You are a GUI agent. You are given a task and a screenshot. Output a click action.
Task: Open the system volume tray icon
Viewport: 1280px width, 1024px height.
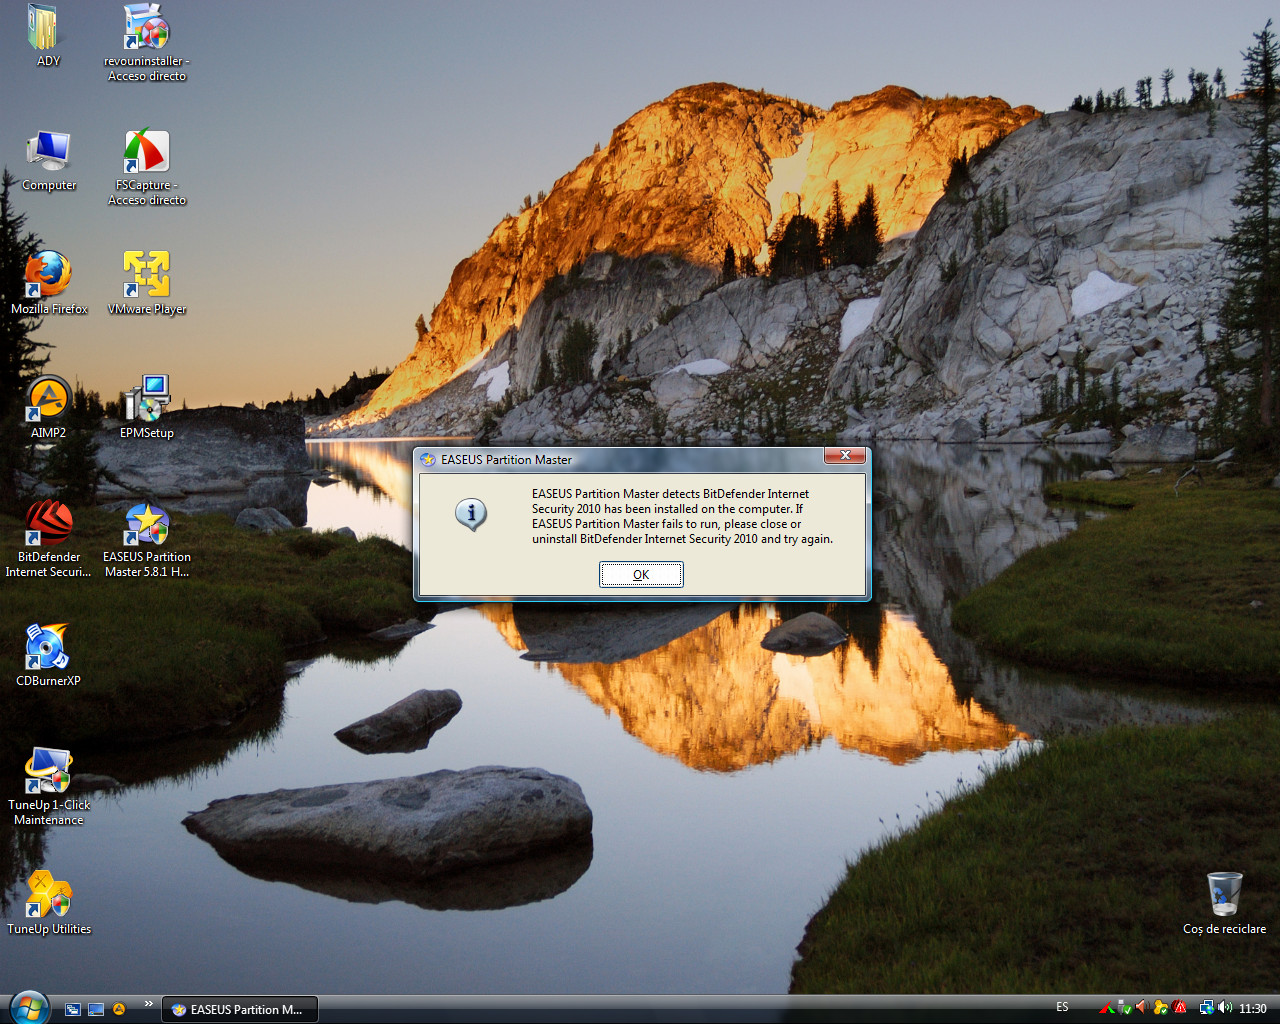coord(1225,1008)
